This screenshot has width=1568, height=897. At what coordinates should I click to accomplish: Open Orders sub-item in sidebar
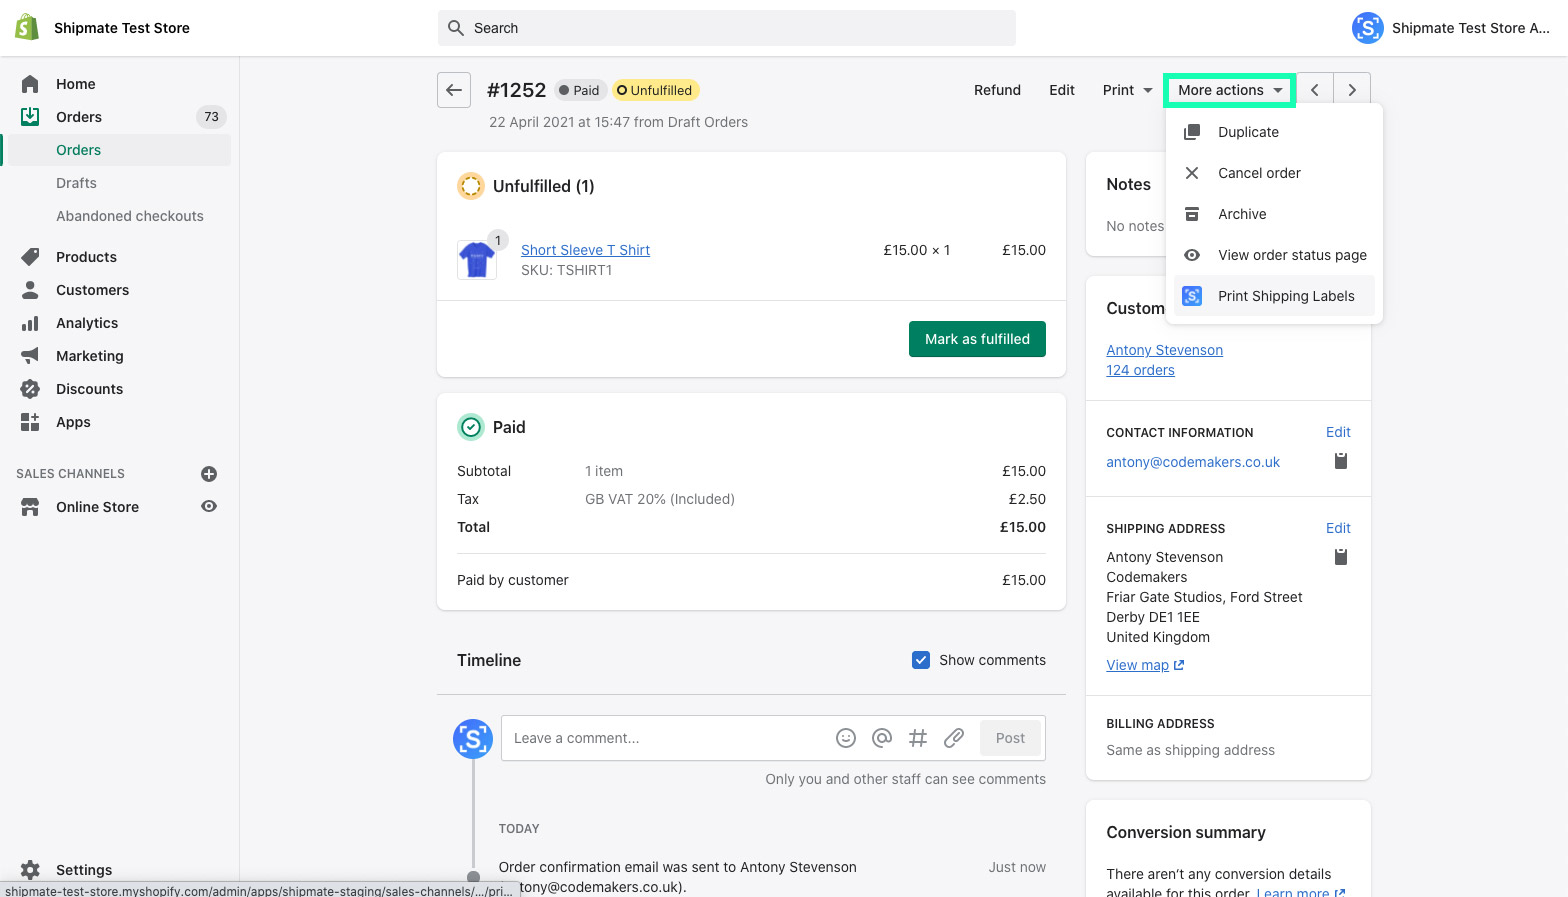pos(120,150)
